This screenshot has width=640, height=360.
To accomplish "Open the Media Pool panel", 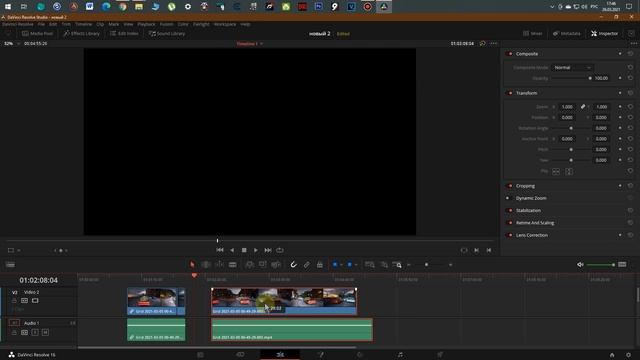I will [38, 33].
